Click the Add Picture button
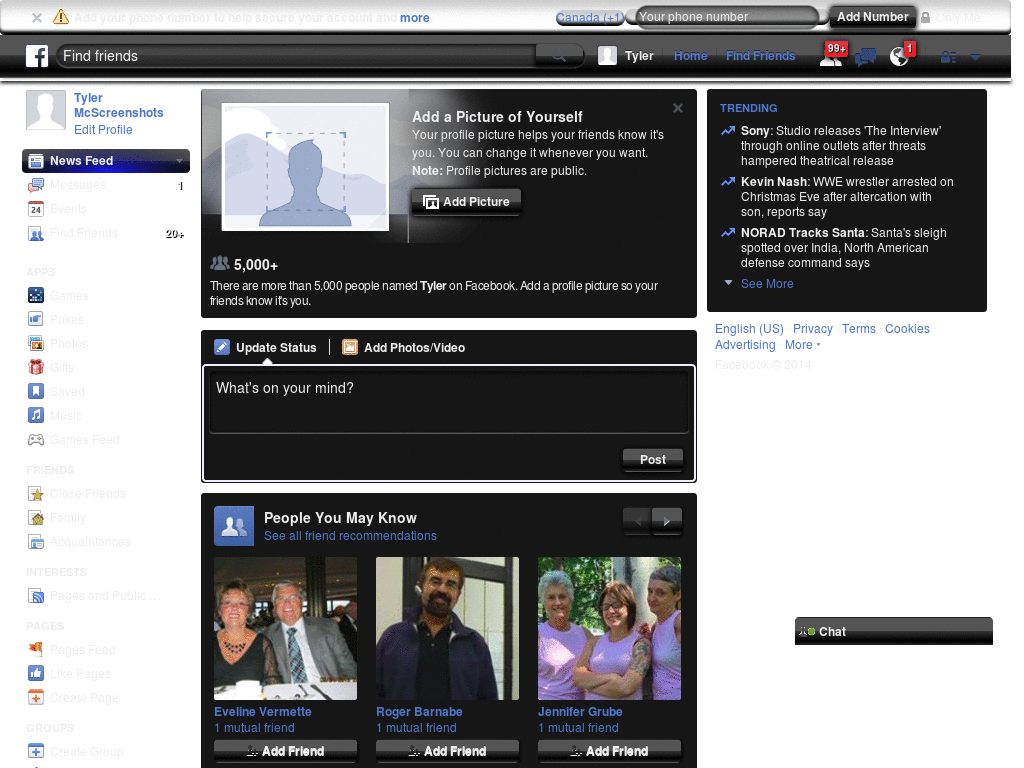Screen dimensions: 1024x768 pos(466,202)
